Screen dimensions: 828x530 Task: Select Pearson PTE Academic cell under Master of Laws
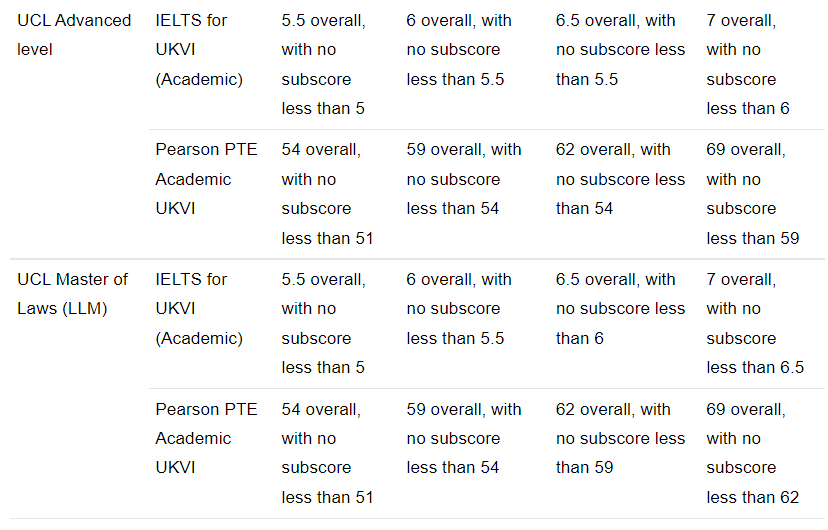pos(206,438)
